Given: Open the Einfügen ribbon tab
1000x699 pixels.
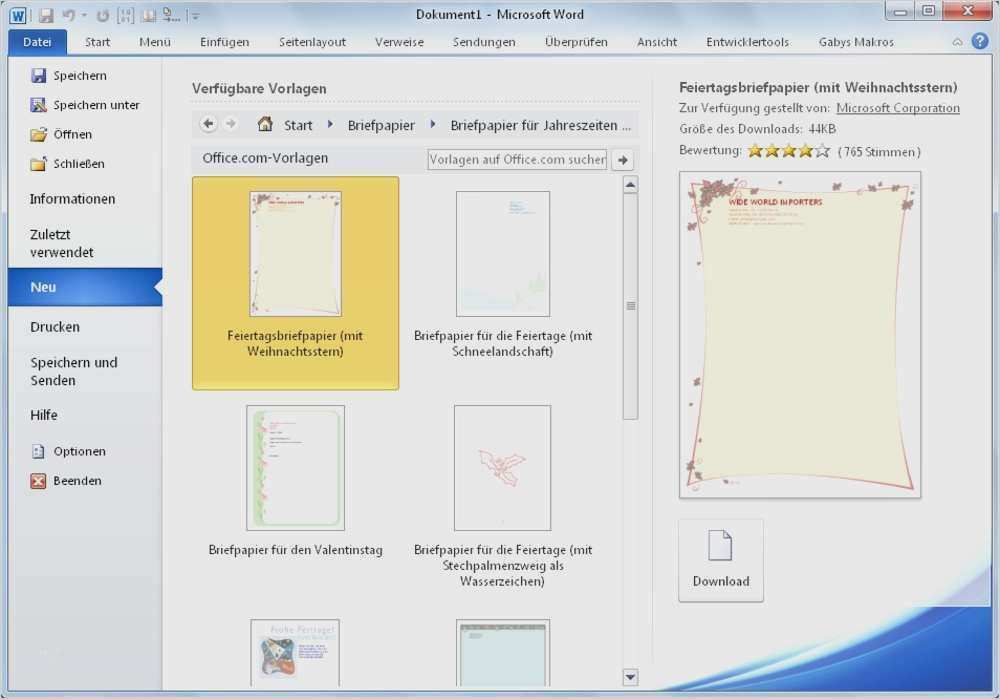Looking at the screenshot, I should point(224,42).
